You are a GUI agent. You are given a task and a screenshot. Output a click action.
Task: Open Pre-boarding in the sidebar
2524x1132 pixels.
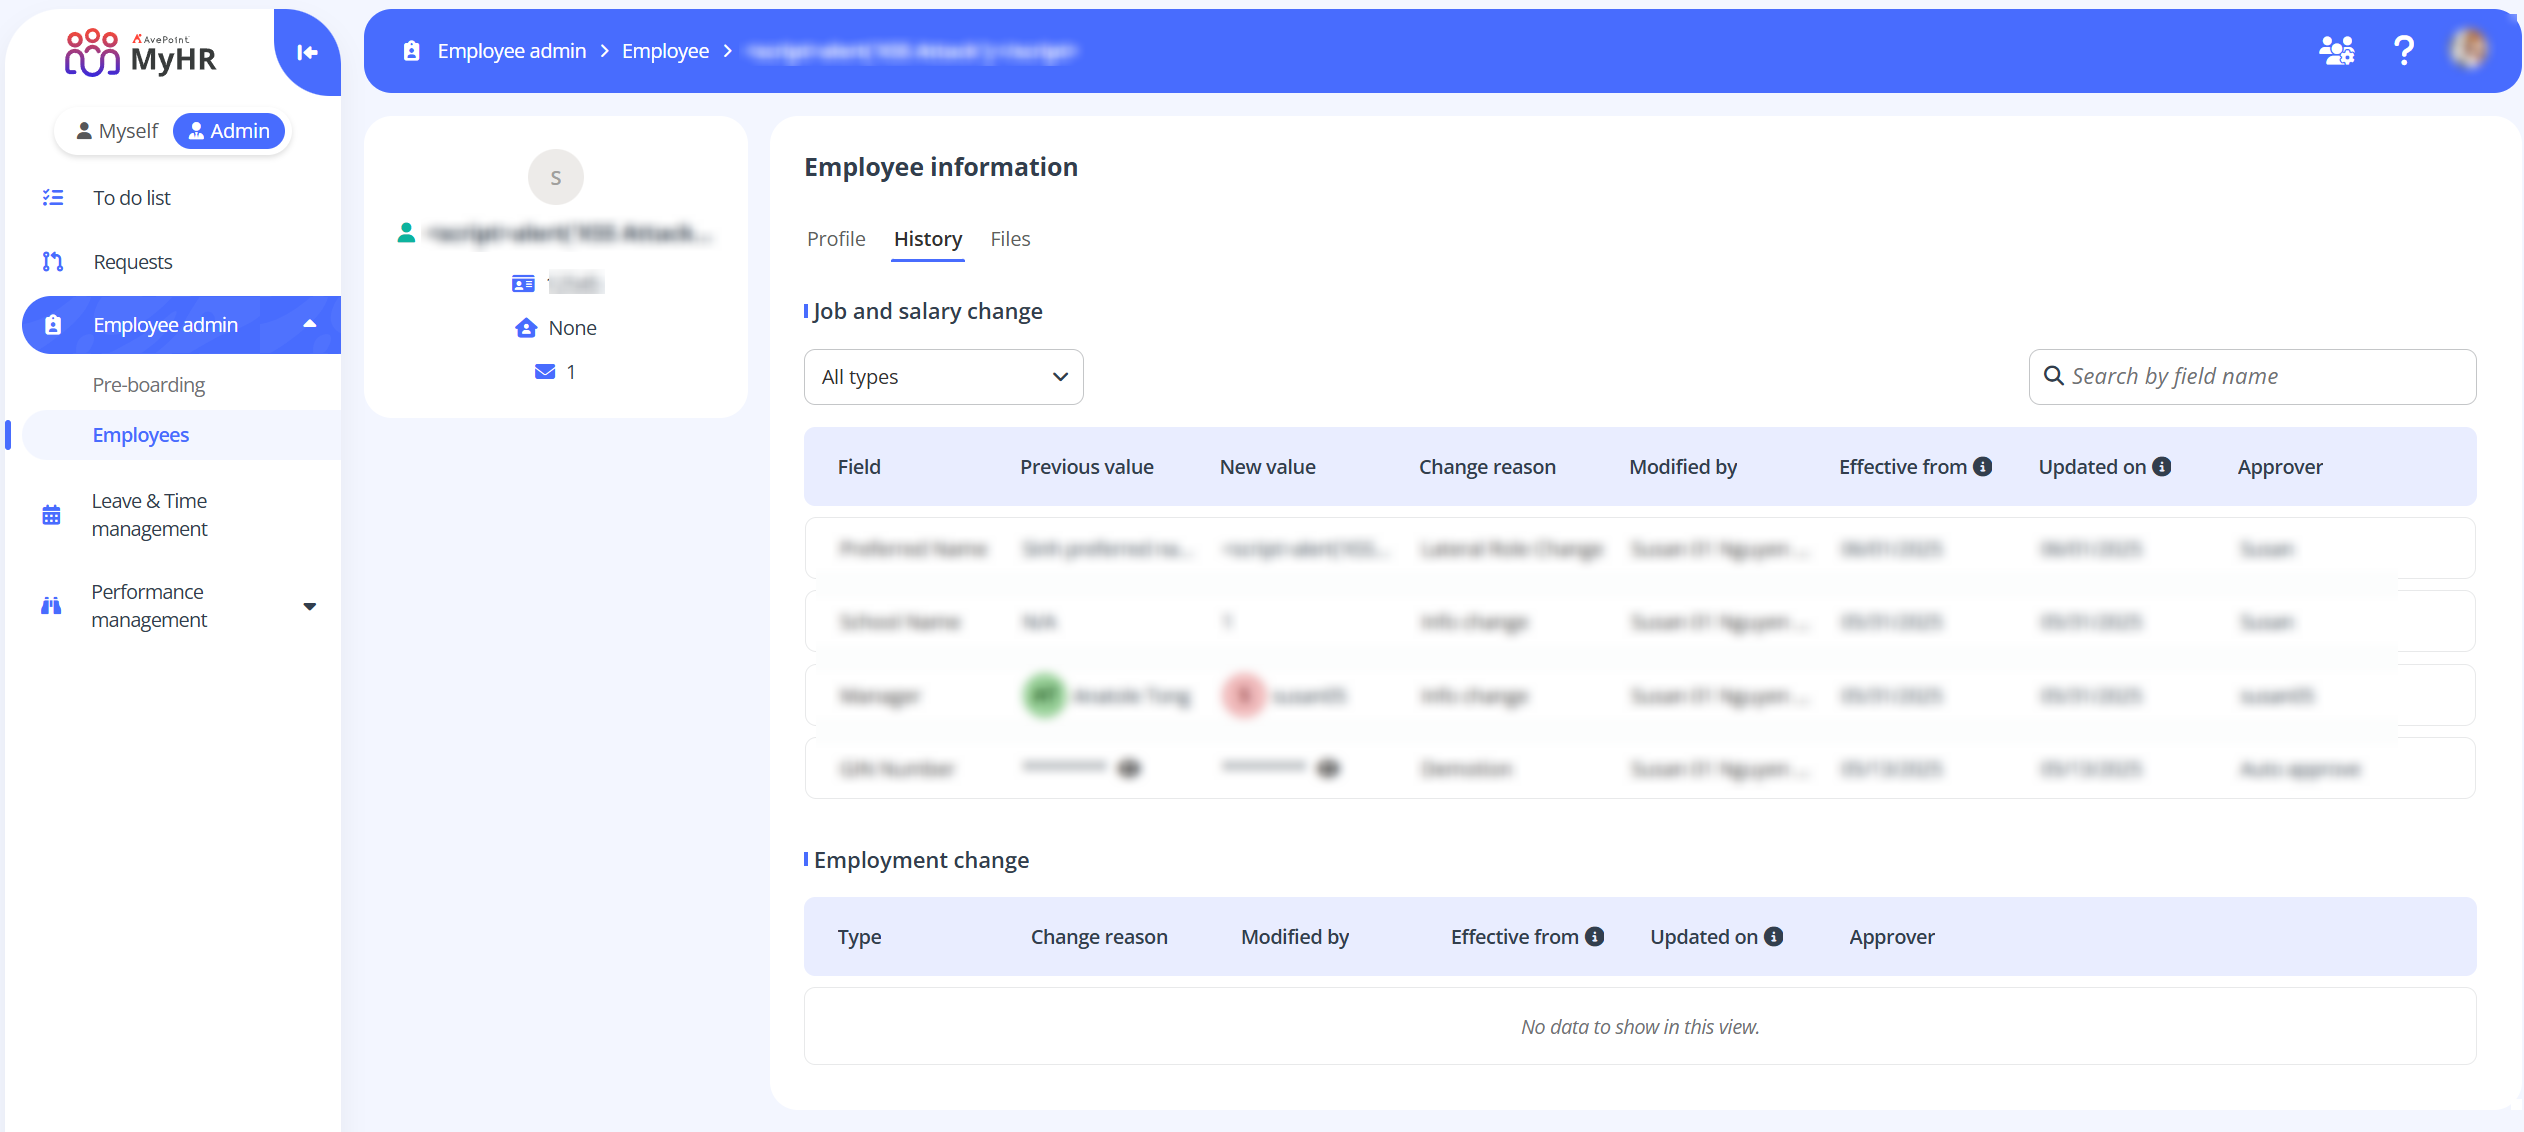tap(149, 385)
